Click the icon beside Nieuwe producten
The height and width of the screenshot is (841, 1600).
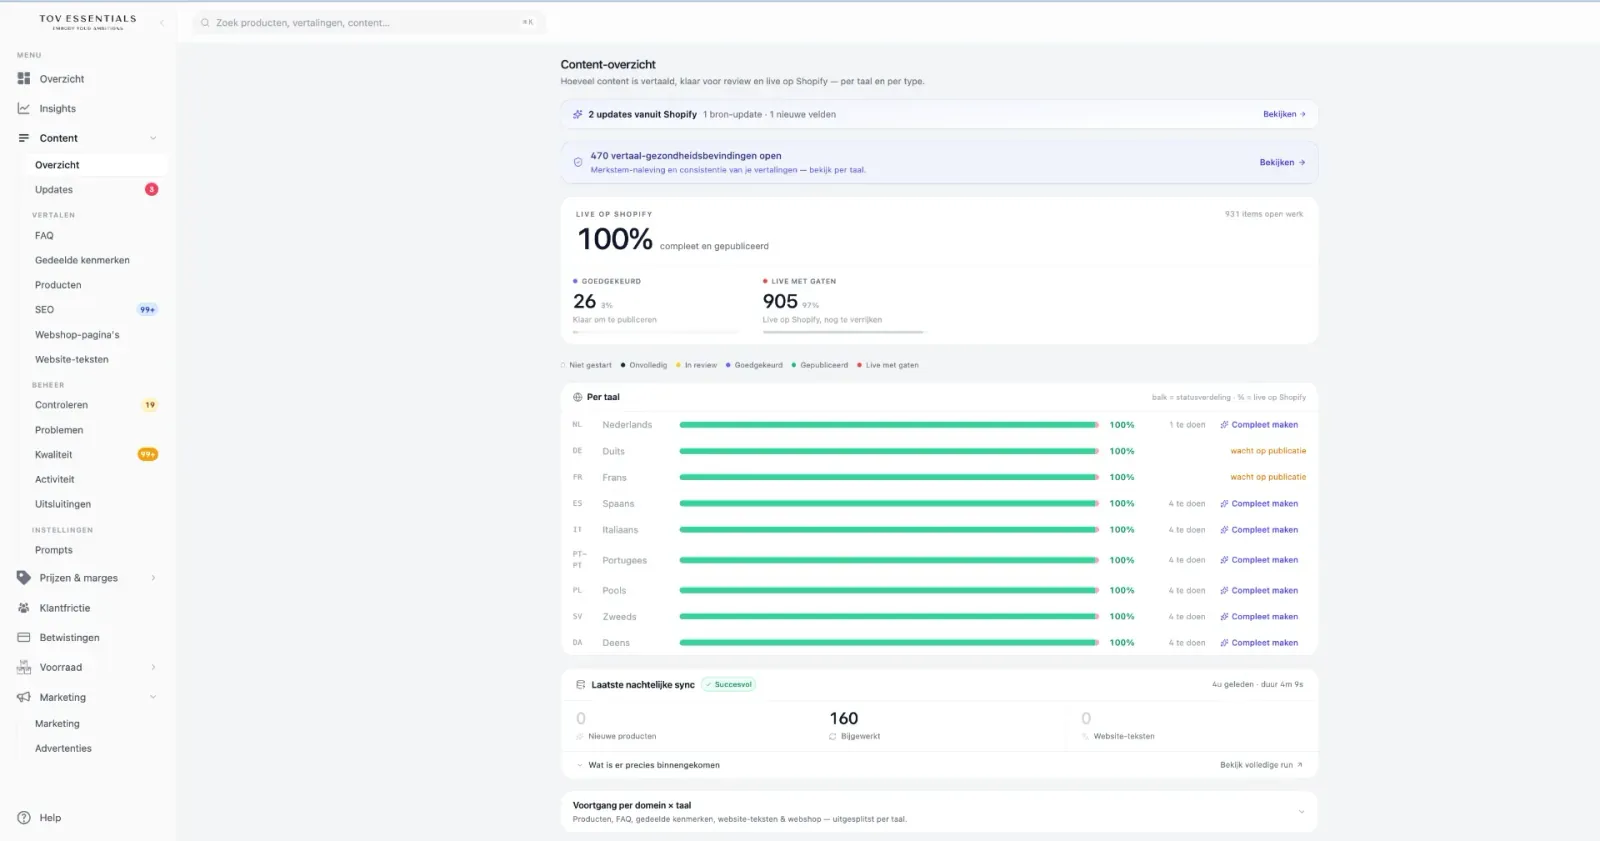click(x=580, y=736)
